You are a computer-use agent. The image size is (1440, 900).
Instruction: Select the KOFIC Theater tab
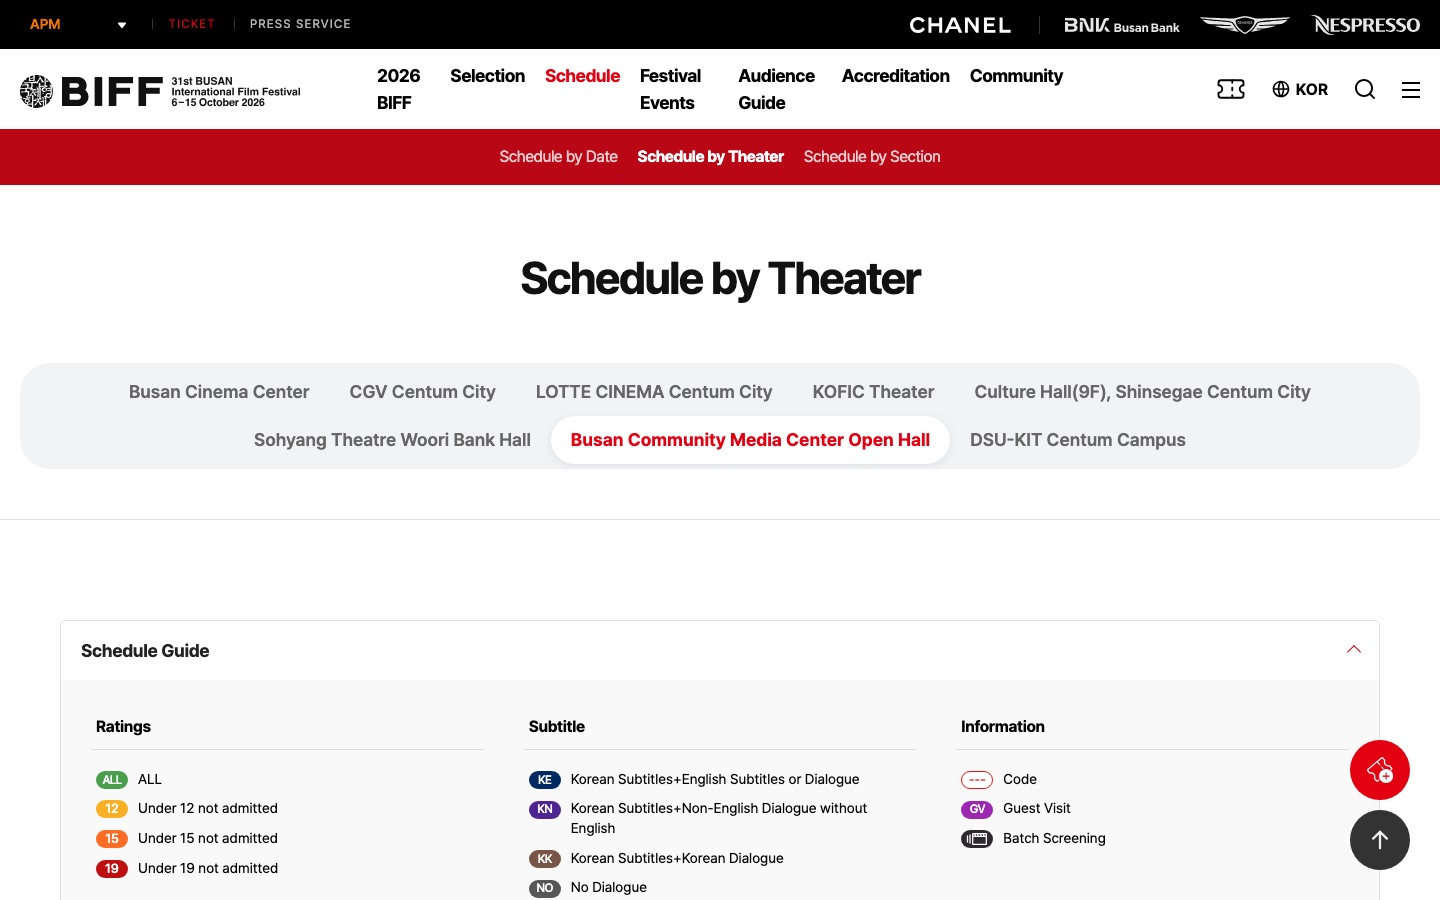click(x=873, y=392)
